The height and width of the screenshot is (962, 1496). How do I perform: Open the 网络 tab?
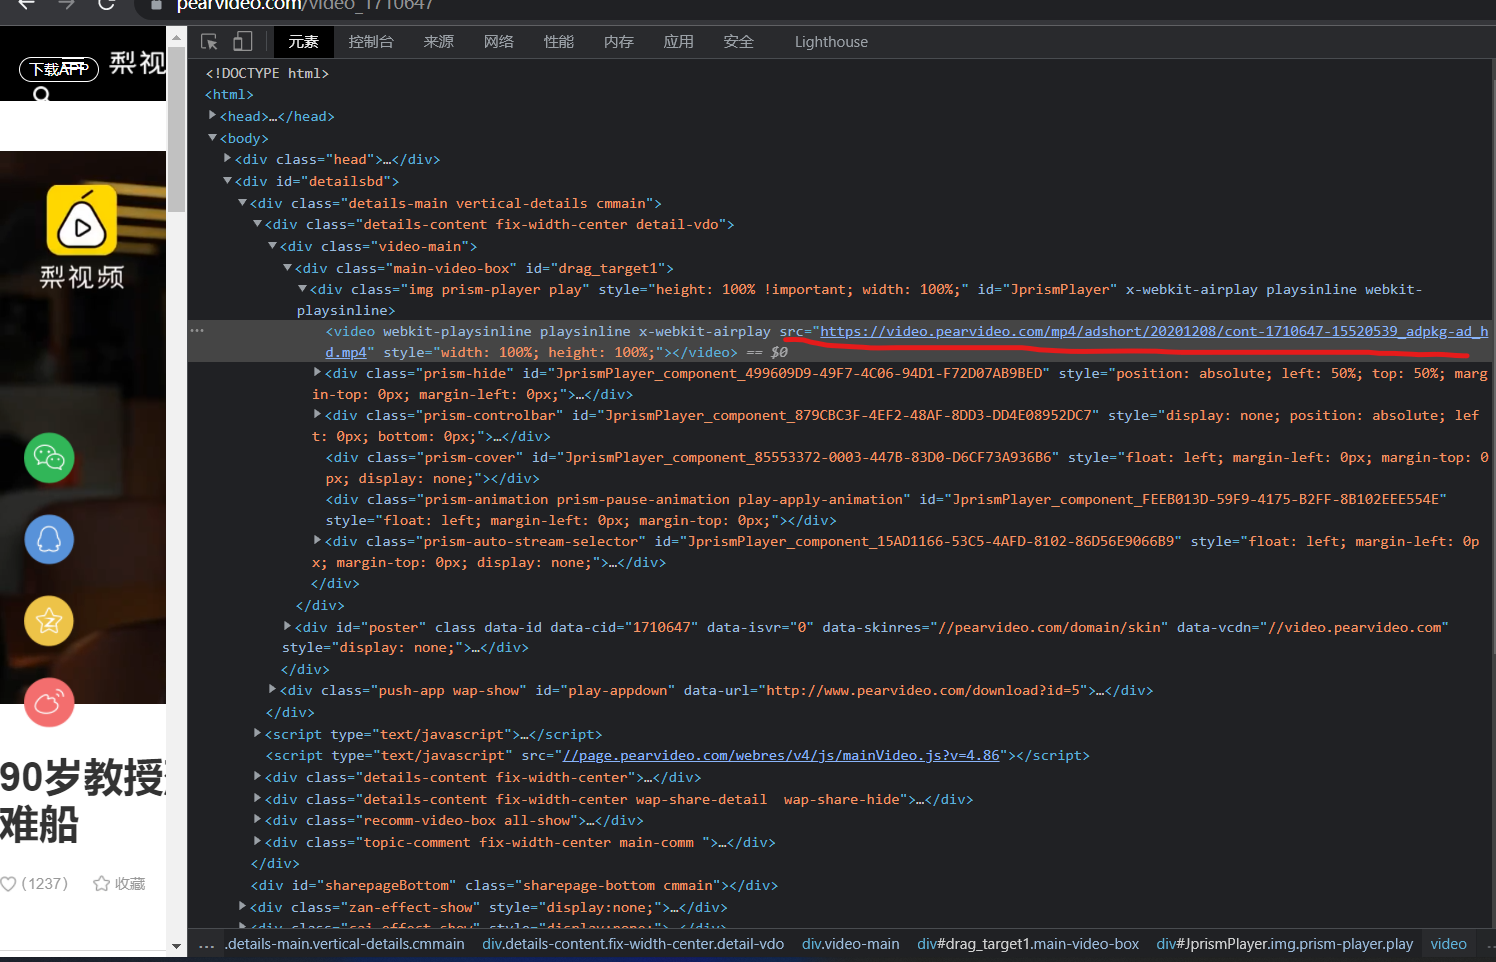498,42
